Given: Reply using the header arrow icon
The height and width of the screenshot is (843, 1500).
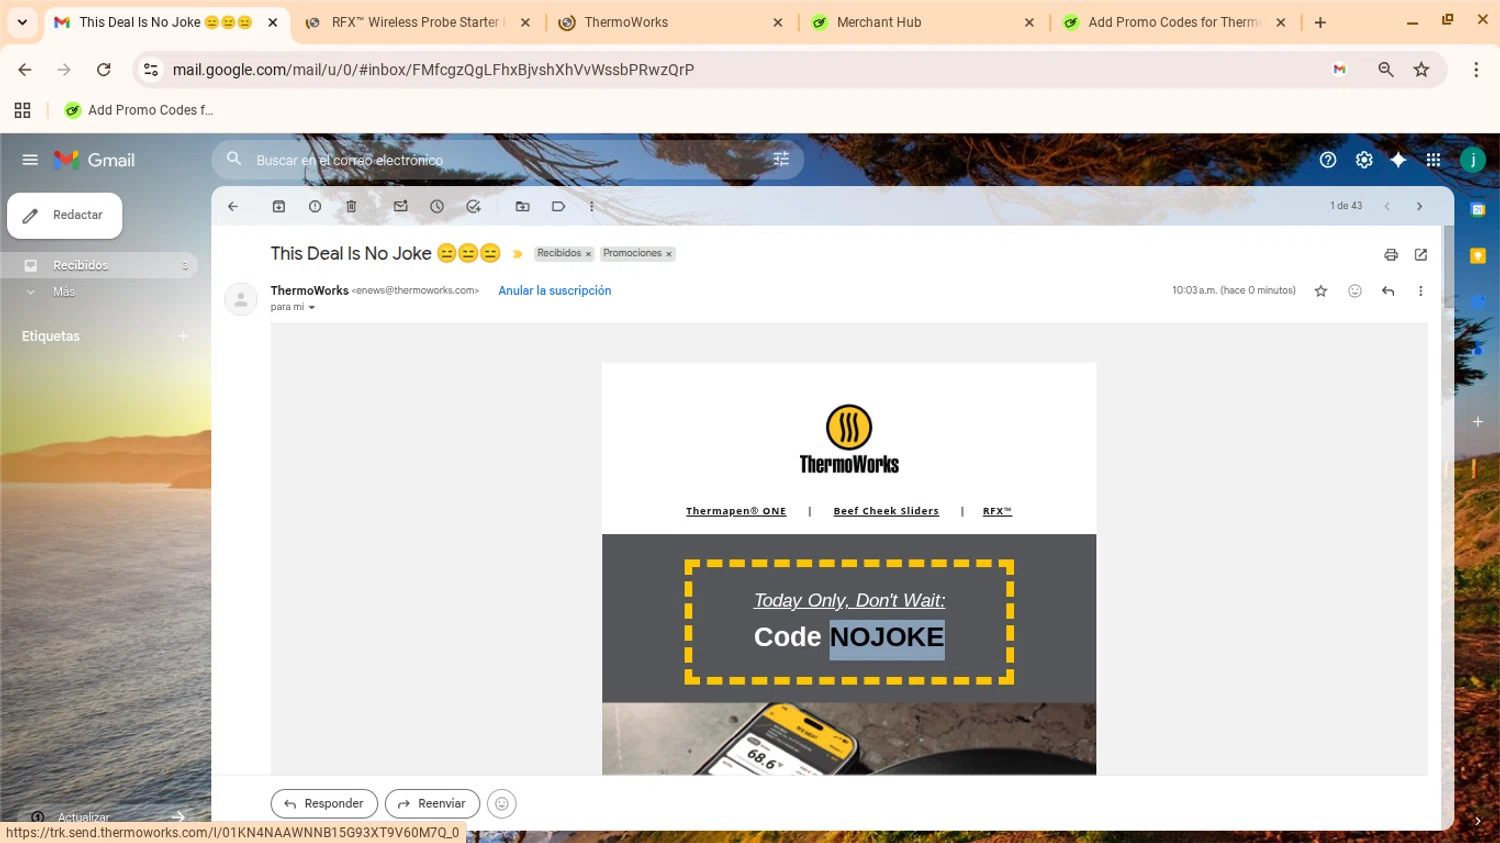Looking at the screenshot, I should pyautogui.click(x=1388, y=291).
